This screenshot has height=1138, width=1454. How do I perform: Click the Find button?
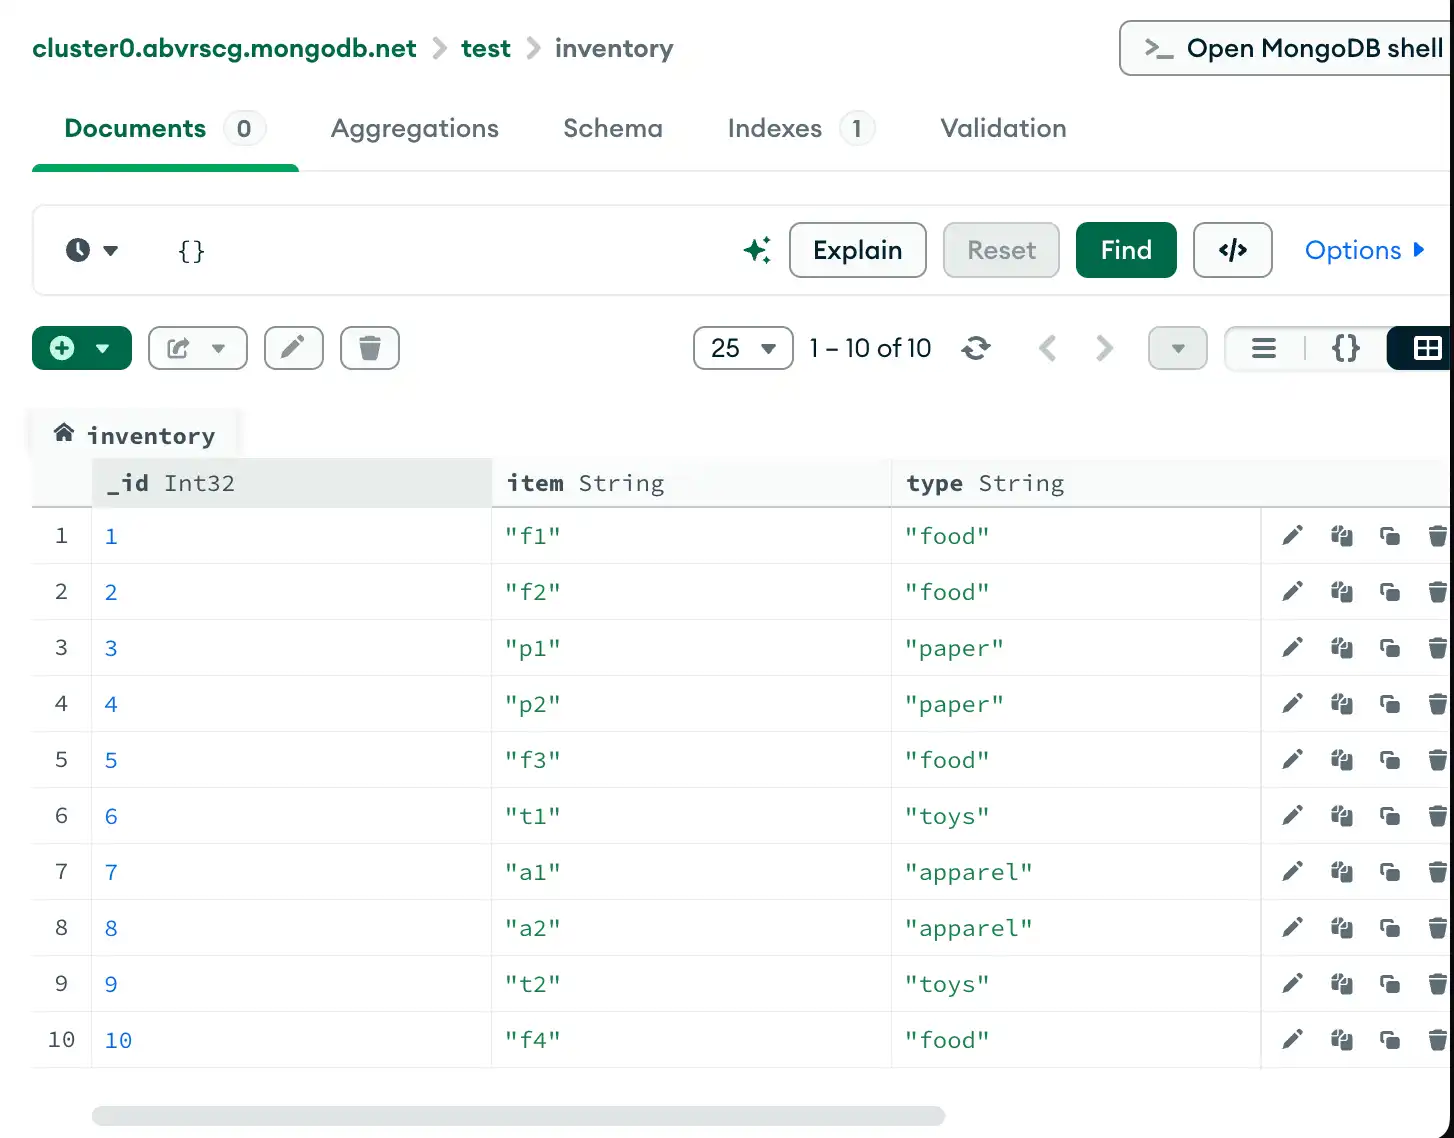pyautogui.click(x=1126, y=250)
